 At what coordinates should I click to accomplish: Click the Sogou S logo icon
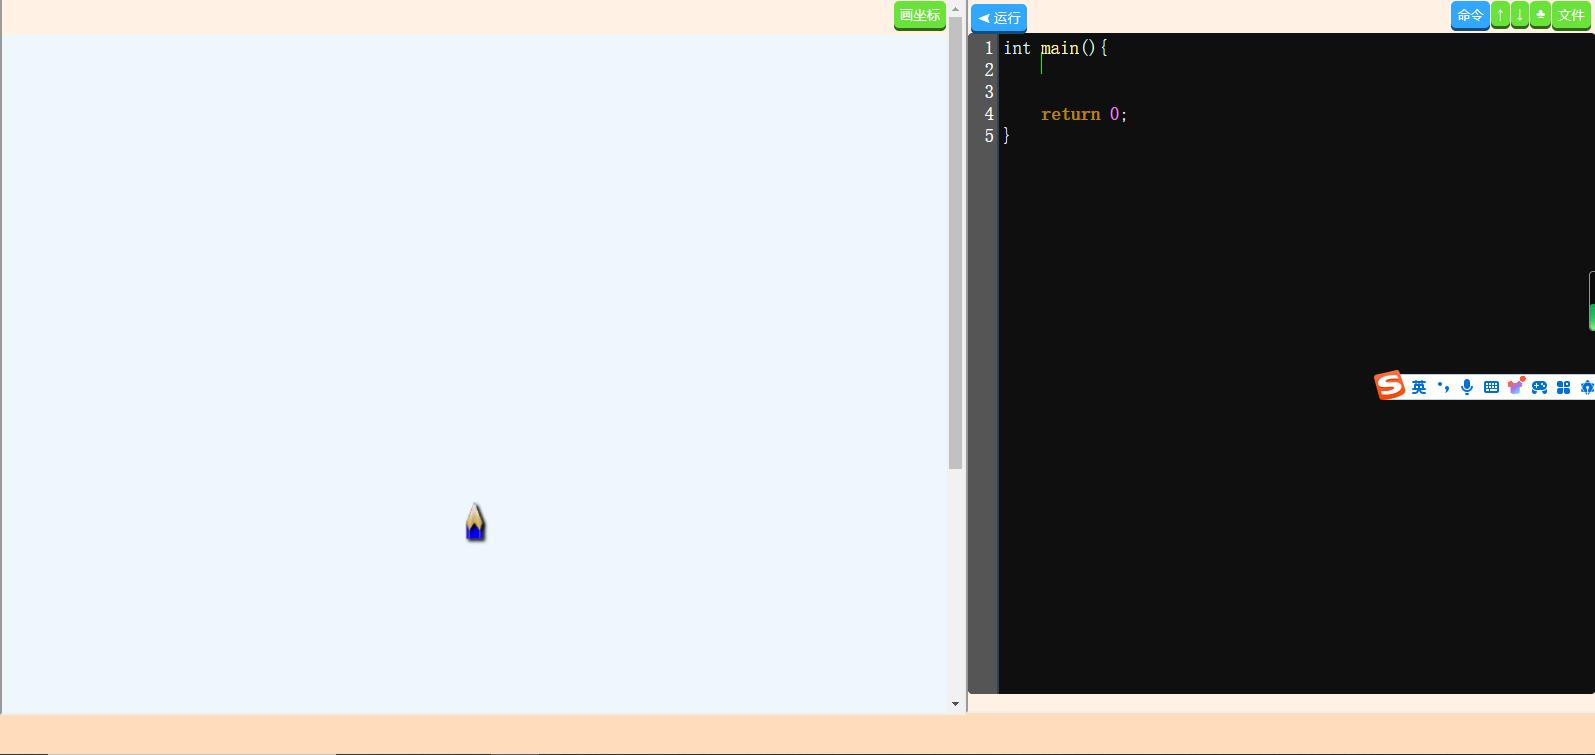pos(1390,385)
